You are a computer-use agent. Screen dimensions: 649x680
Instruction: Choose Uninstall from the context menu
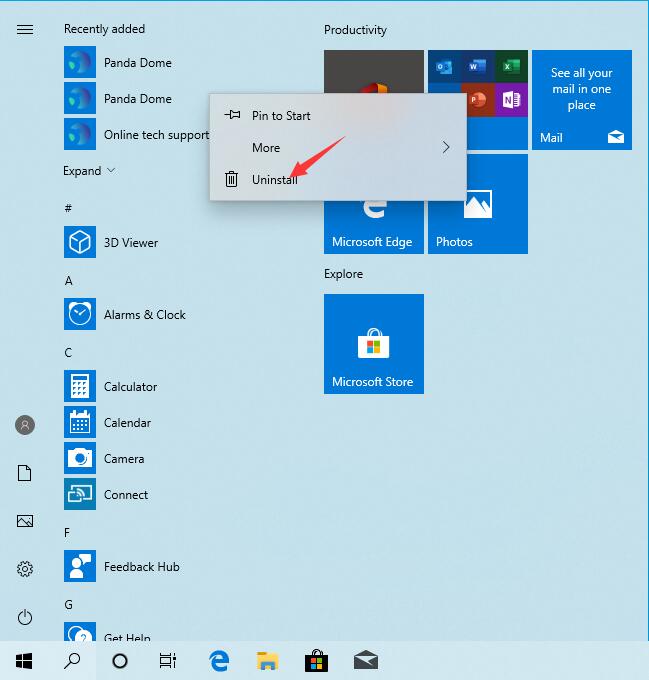(338, 179)
